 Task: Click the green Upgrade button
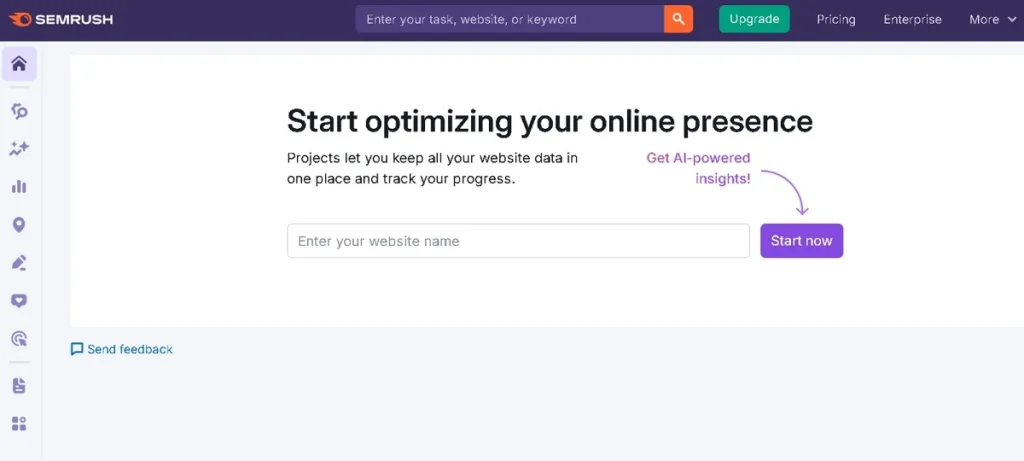[x=754, y=19]
